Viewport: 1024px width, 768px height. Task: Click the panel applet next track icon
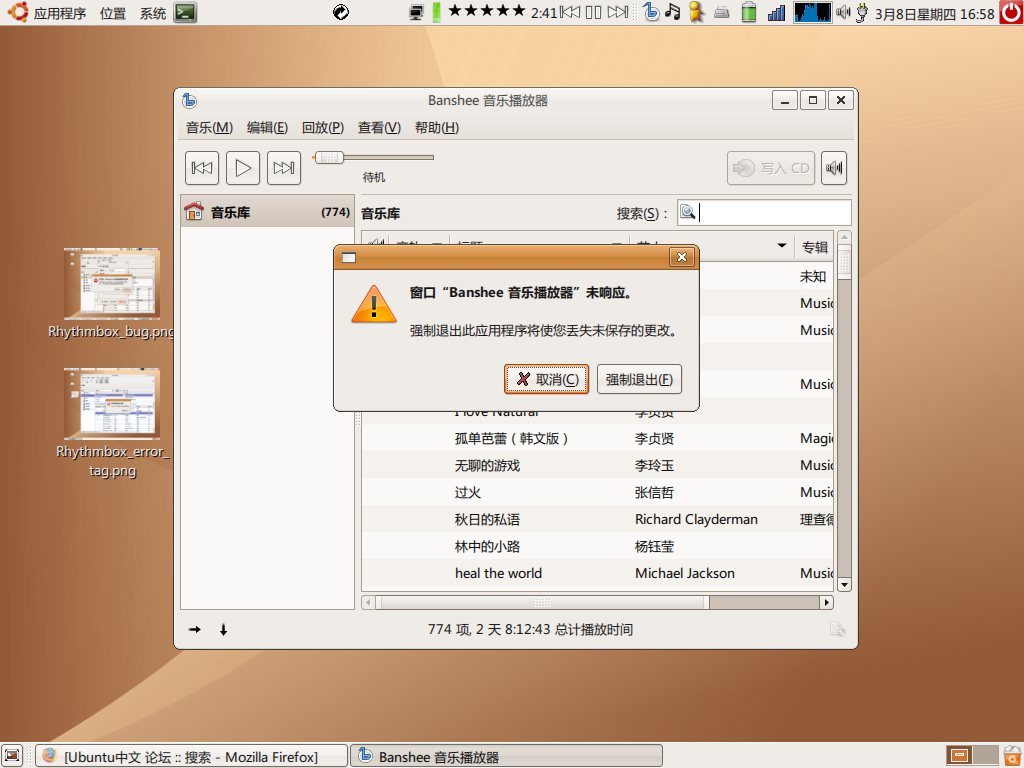point(617,12)
